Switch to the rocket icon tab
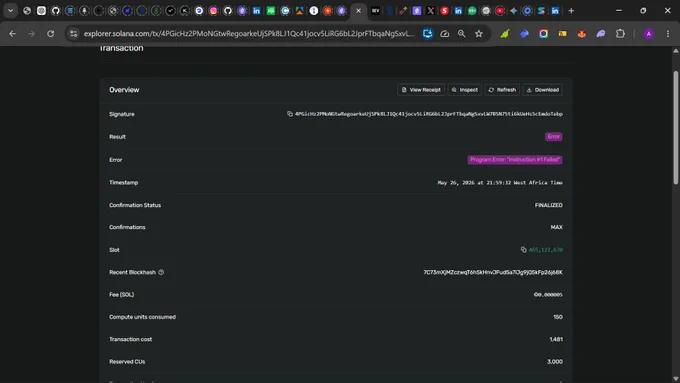680x383 pixels. pos(84,11)
